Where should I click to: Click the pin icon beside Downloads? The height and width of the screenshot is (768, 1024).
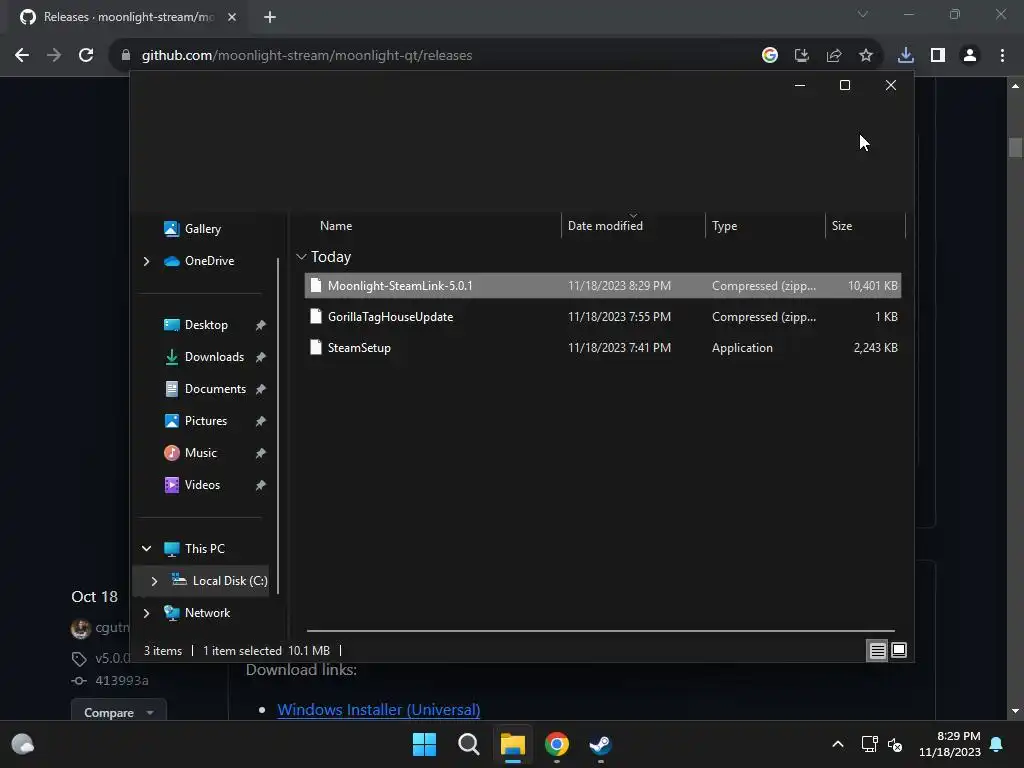click(x=261, y=357)
